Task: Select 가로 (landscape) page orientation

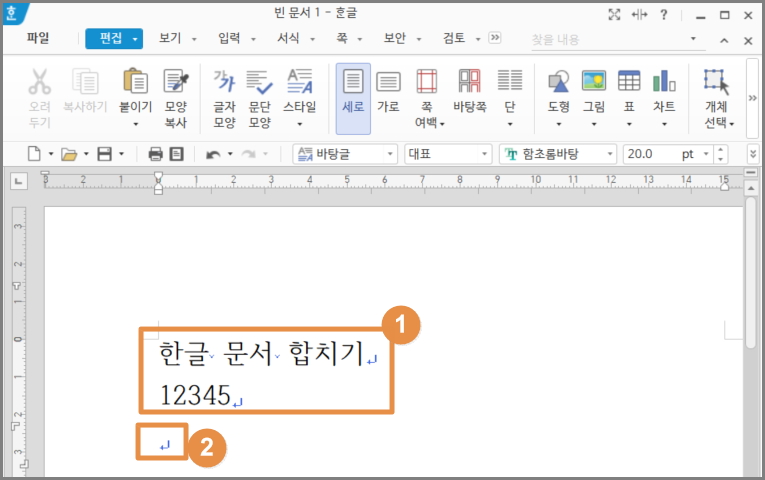Action: click(x=388, y=91)
